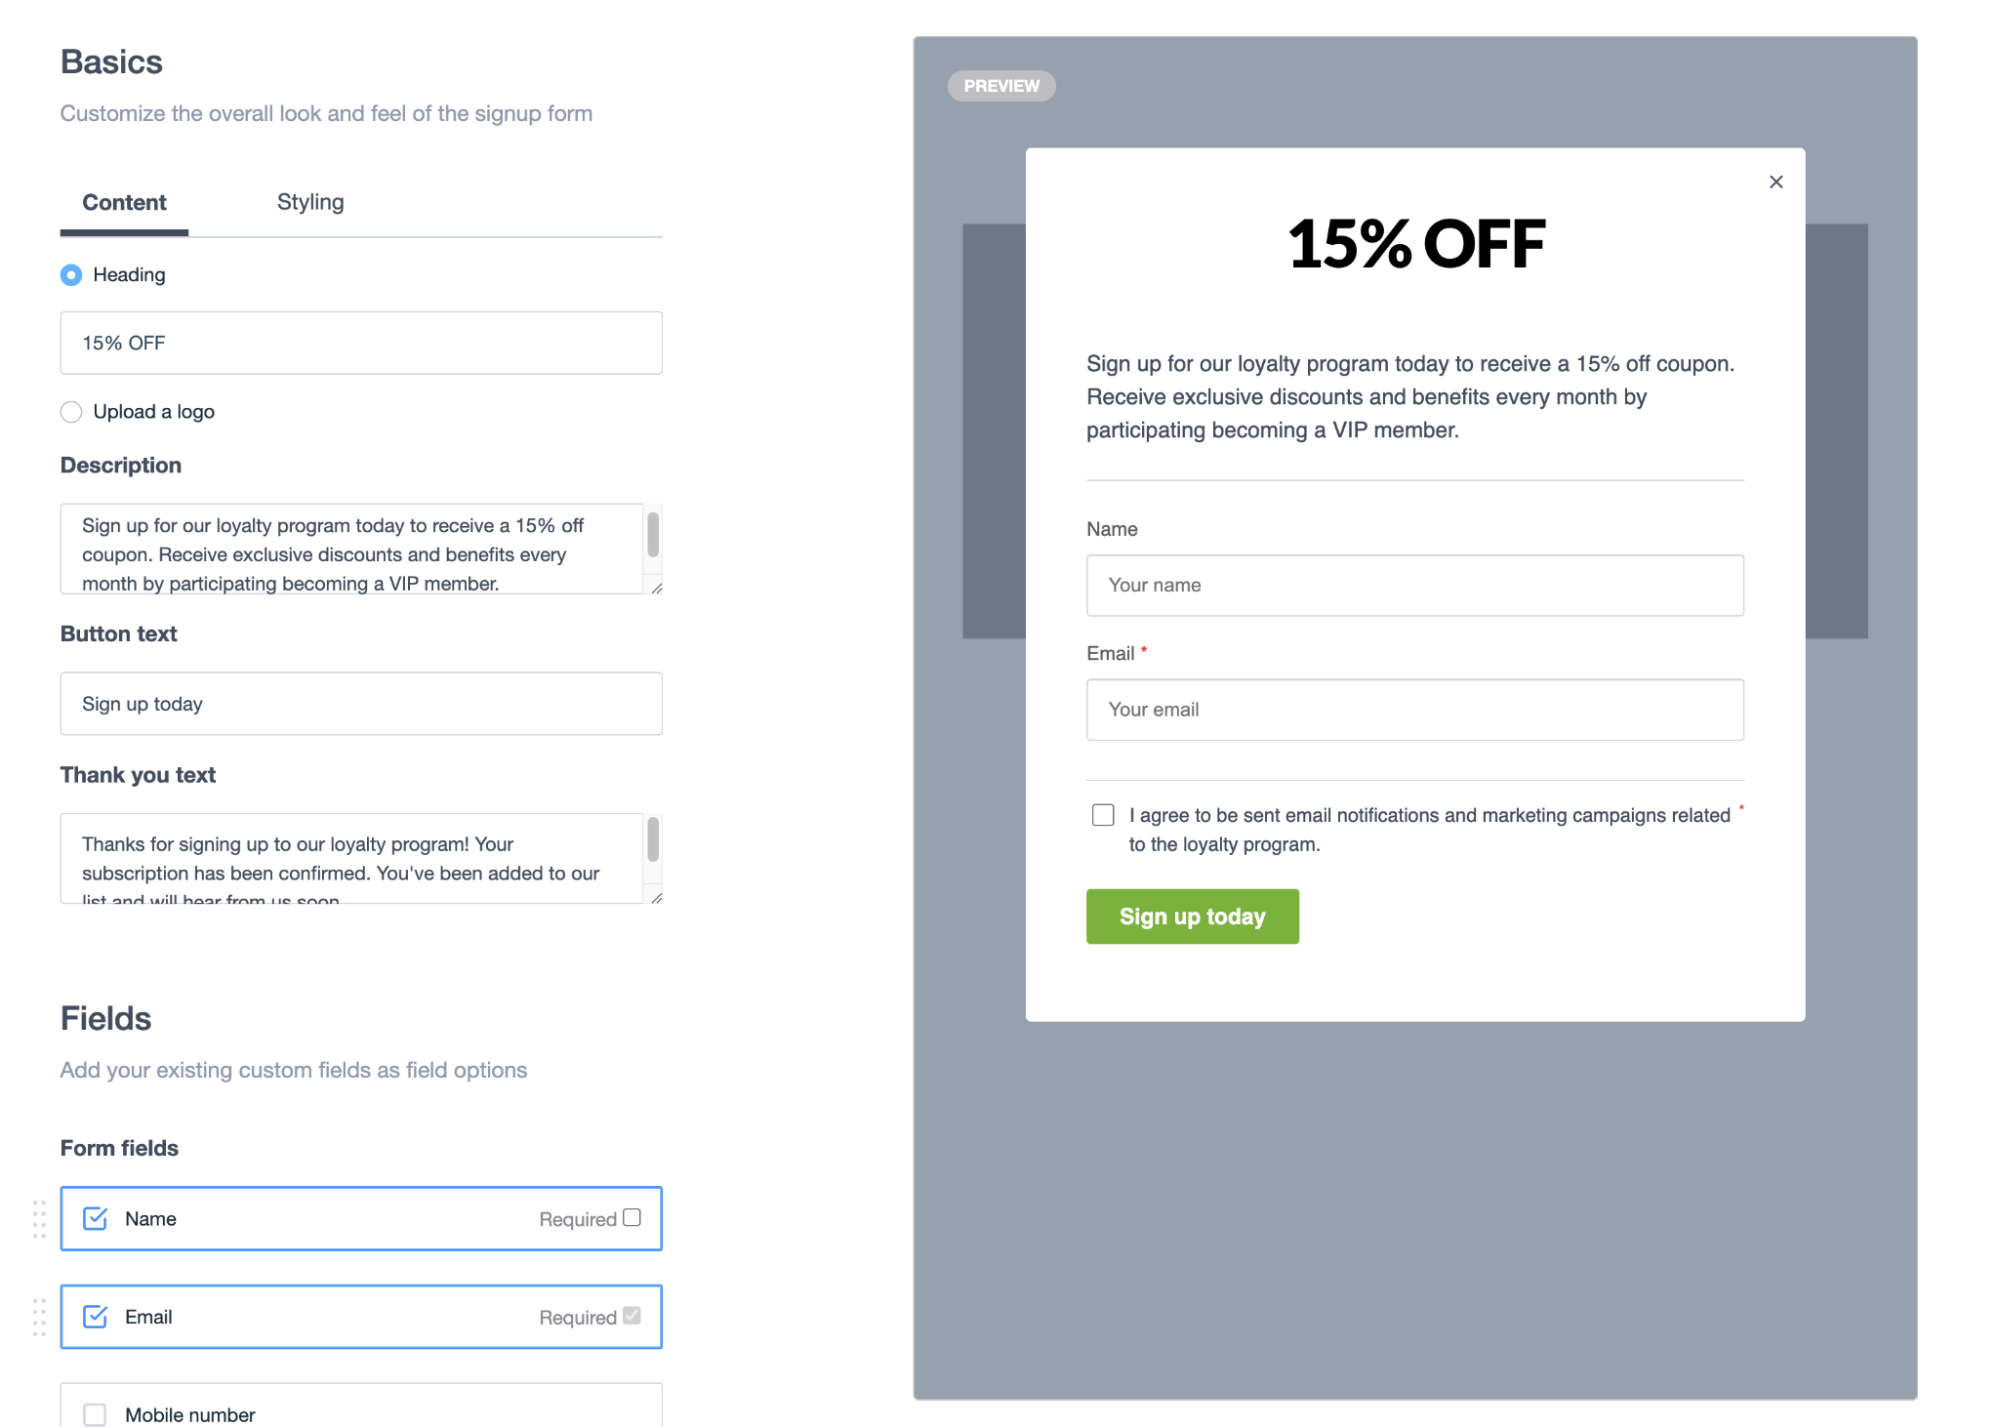Switch to the Content tab
The width and height of the screenshot is (1999, 1428).
(x=123, y=202)
